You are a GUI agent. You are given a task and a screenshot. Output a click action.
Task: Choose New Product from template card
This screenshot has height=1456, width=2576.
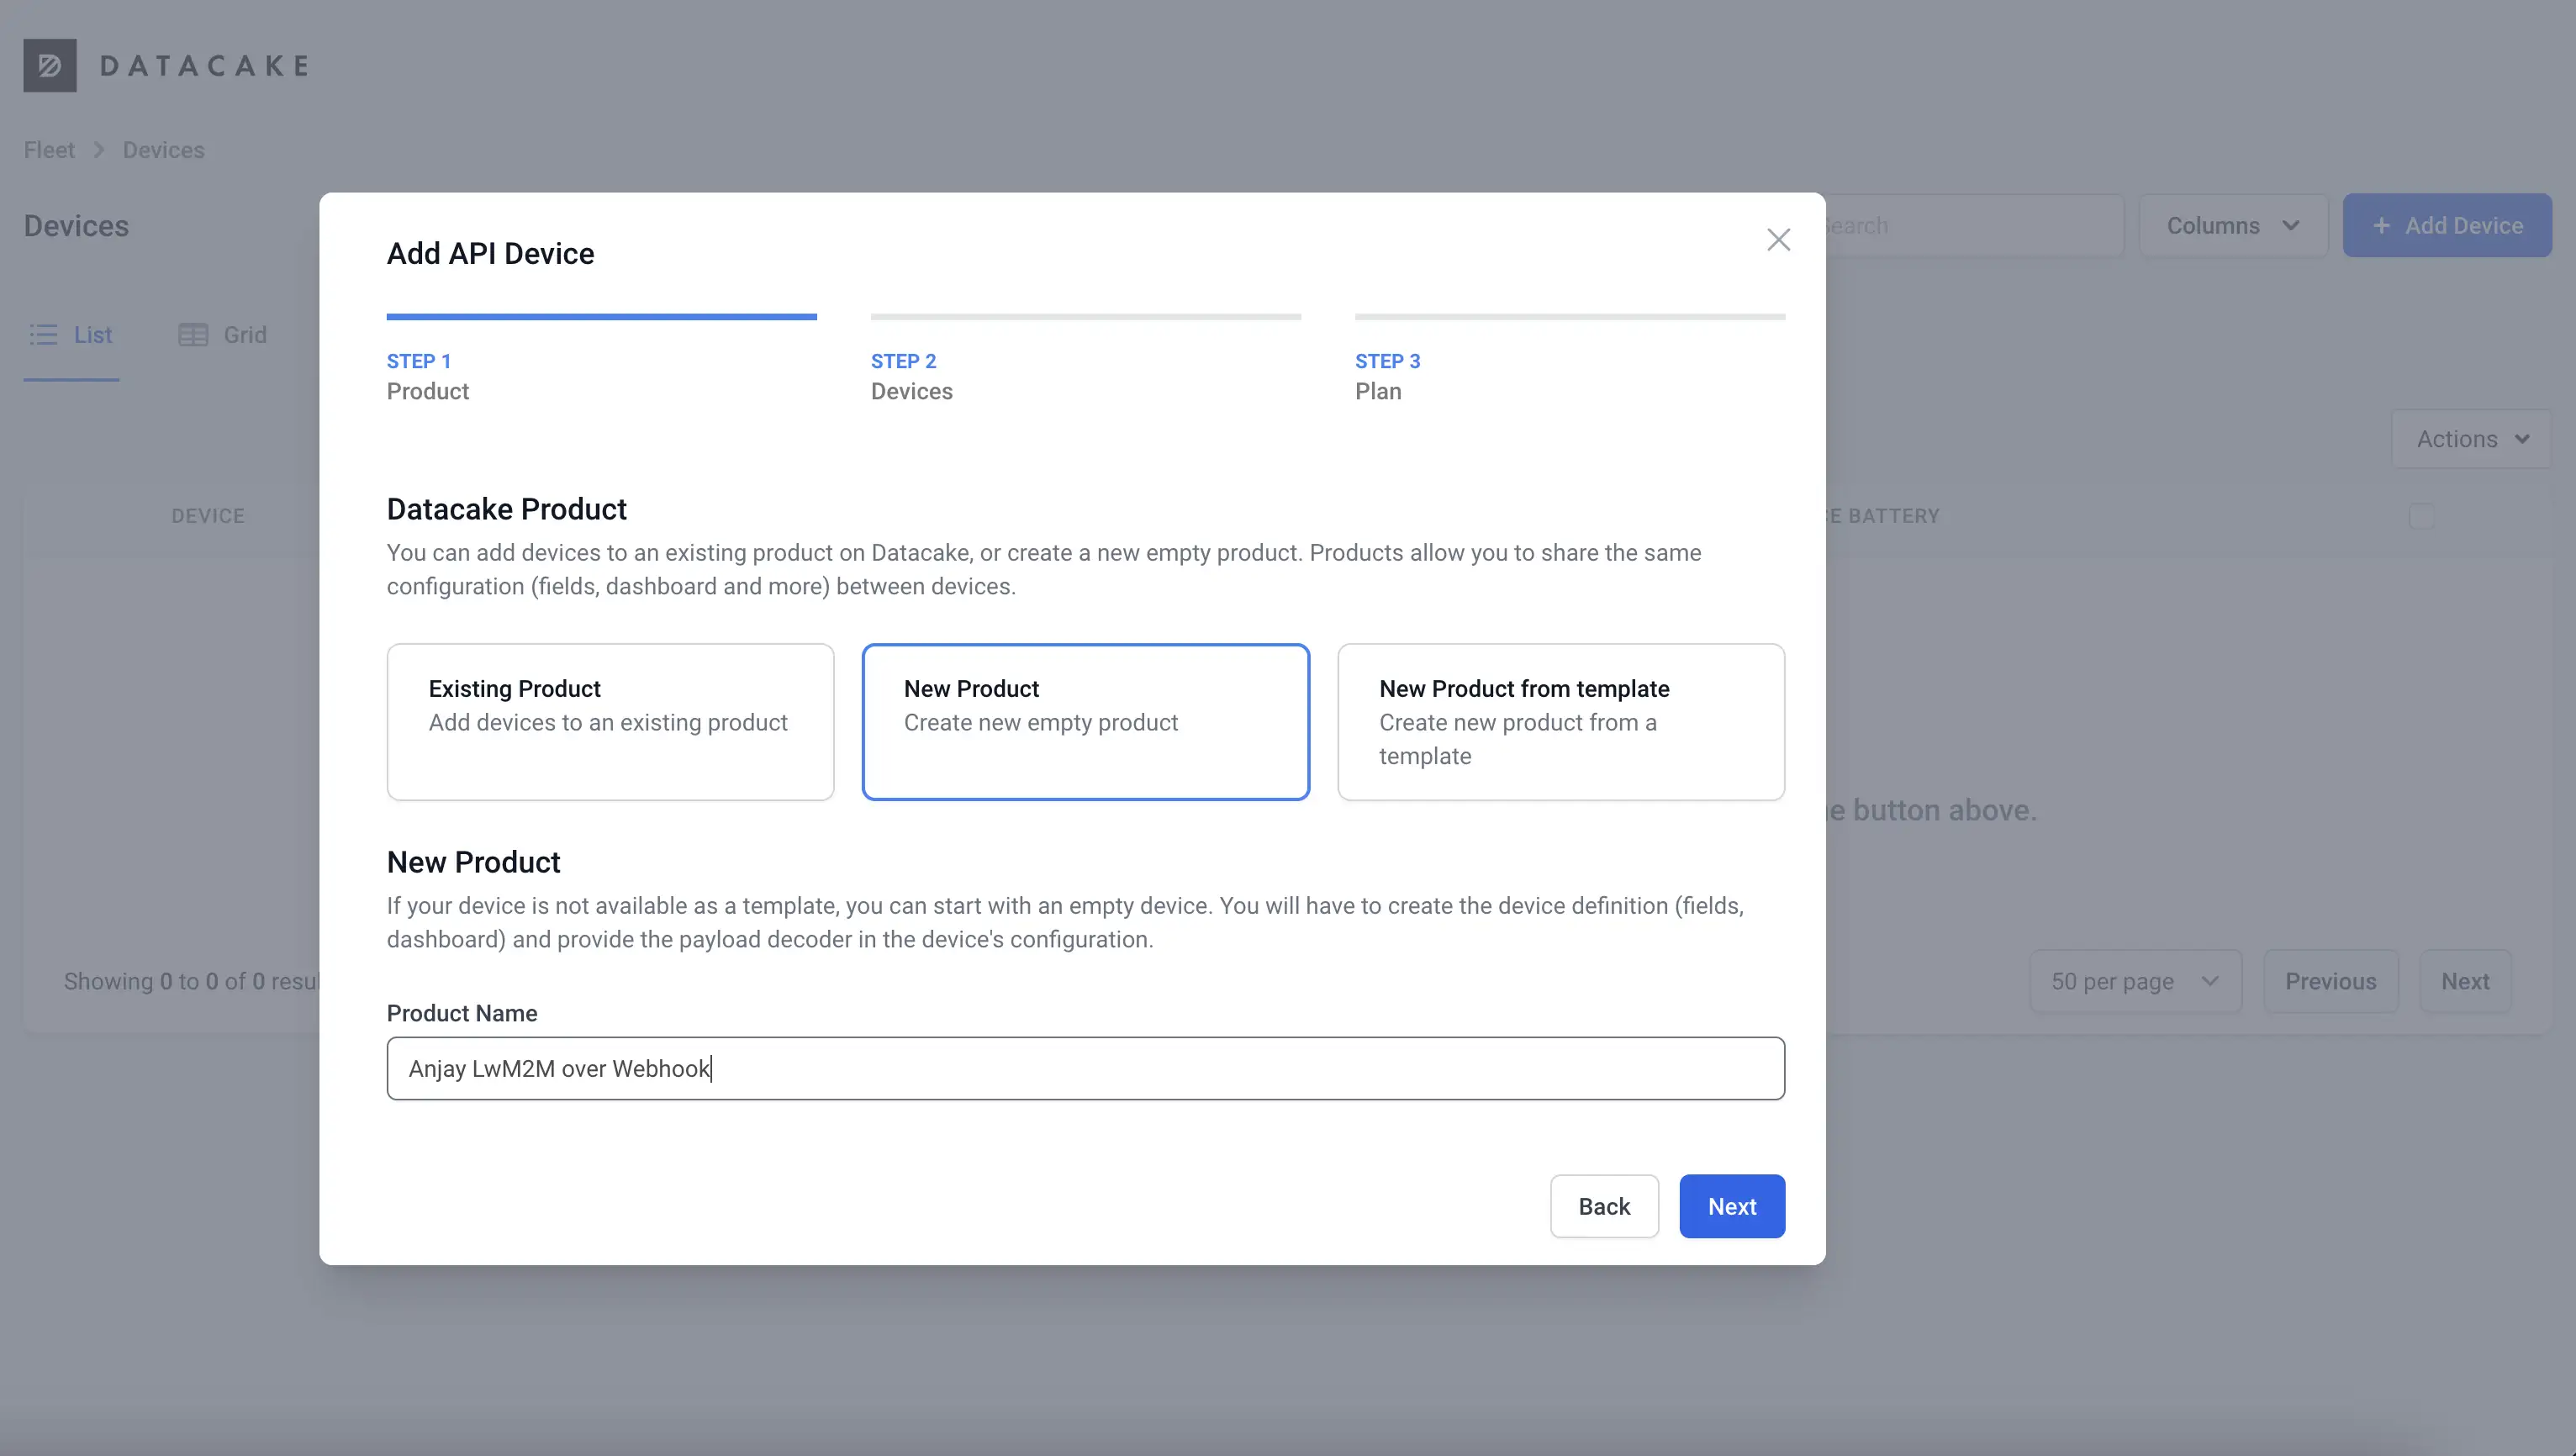[x=1561, y=721]
